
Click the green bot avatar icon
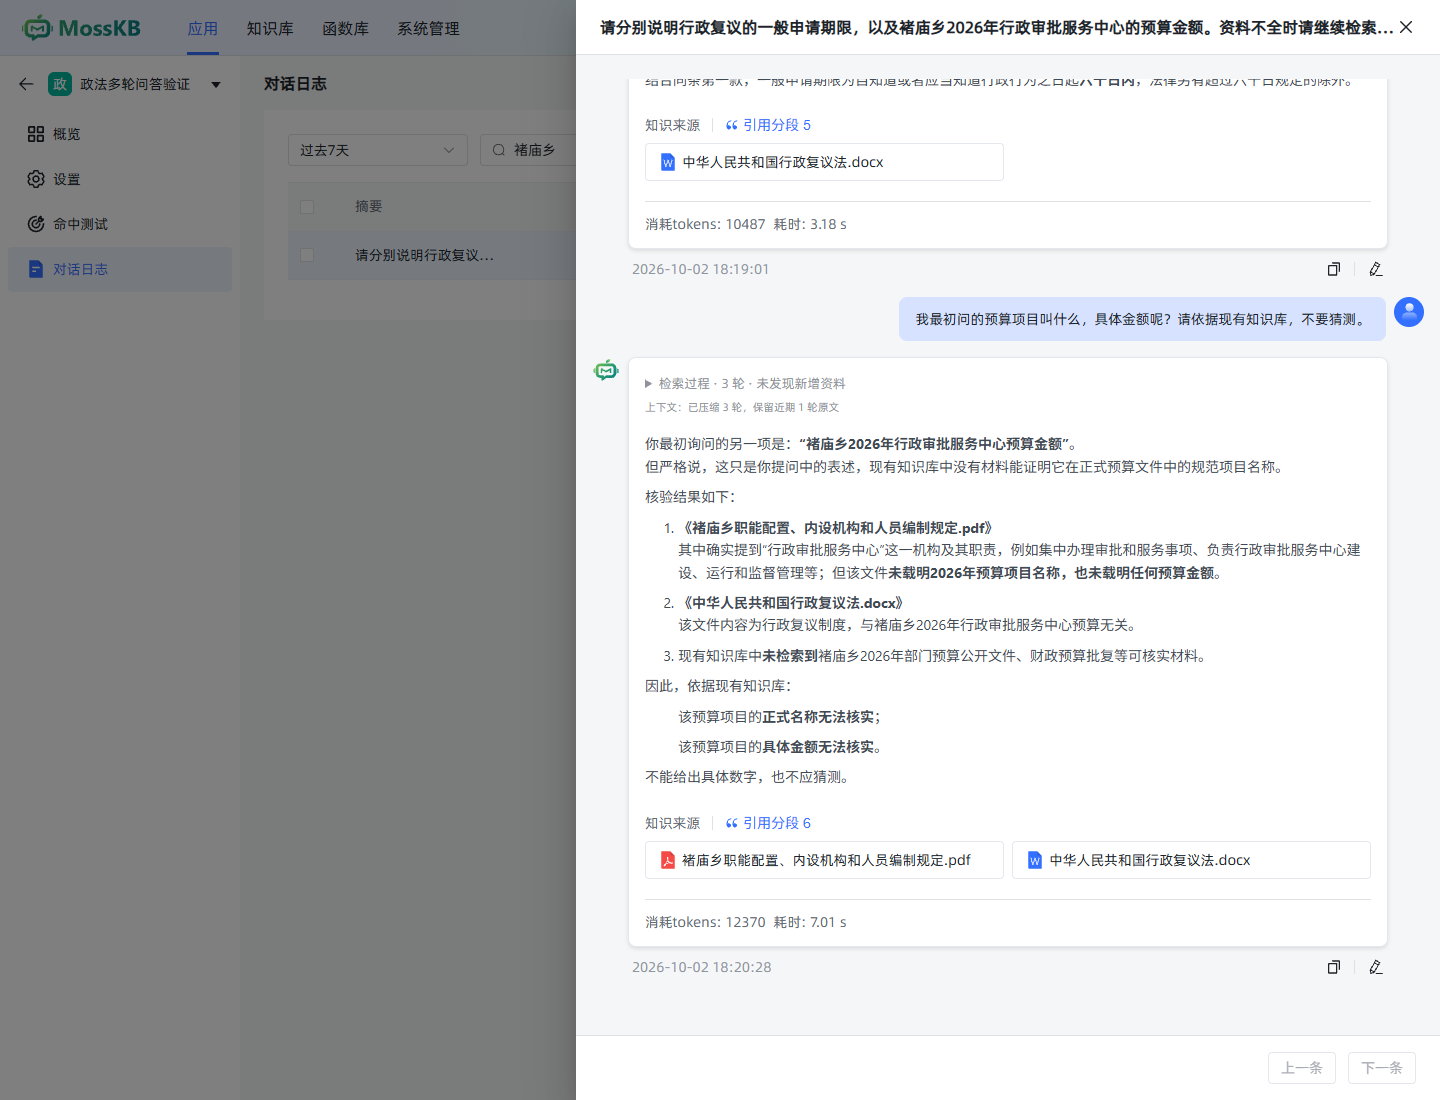(x=606, y=370)
